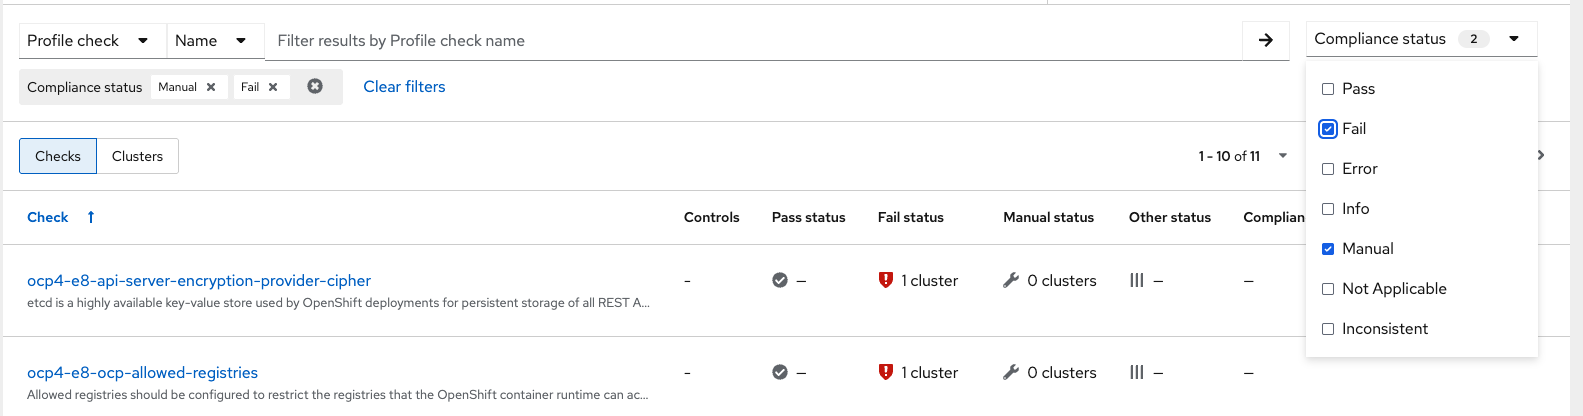Screen dimensions: 1583x416
Task: Open the Profile check dropdown
Action: coord(88,40)
